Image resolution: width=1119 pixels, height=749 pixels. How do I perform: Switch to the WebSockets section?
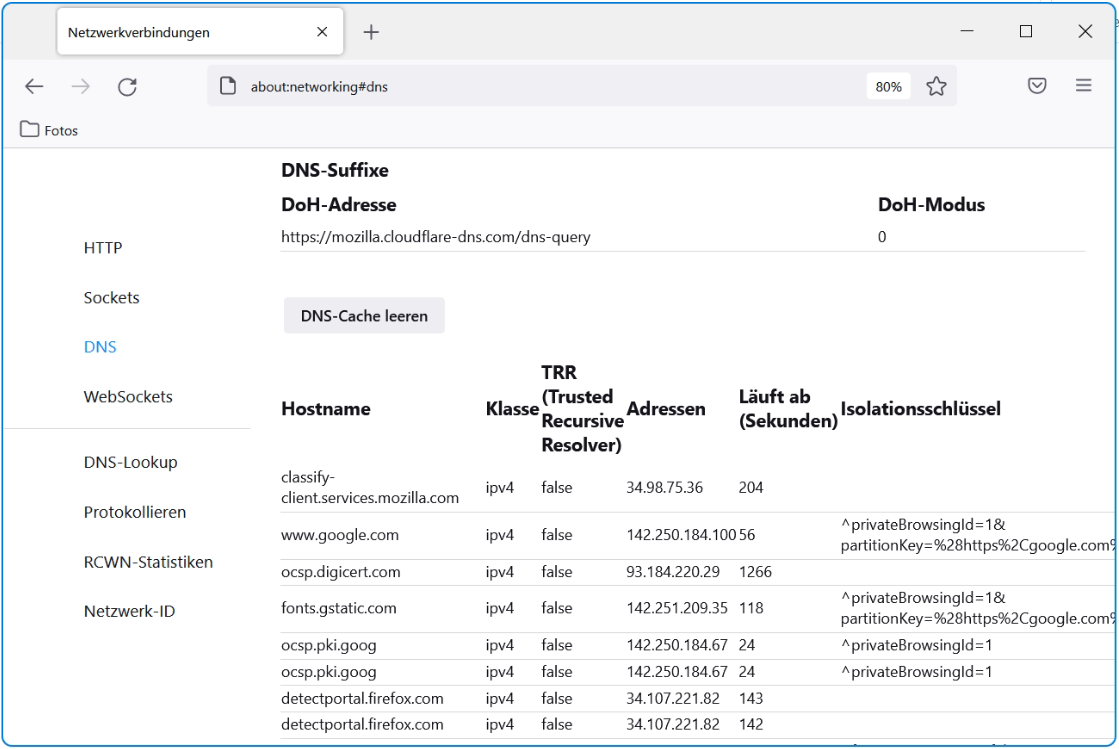click(125, 396)
